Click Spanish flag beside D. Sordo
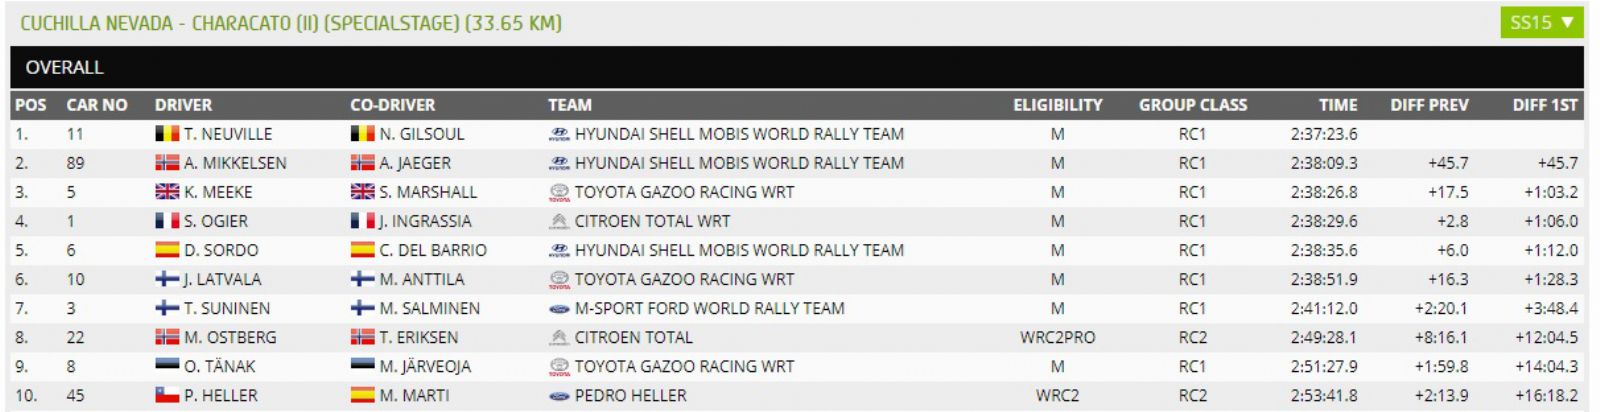Screen dimensions: 1600x412 [167, 250]
